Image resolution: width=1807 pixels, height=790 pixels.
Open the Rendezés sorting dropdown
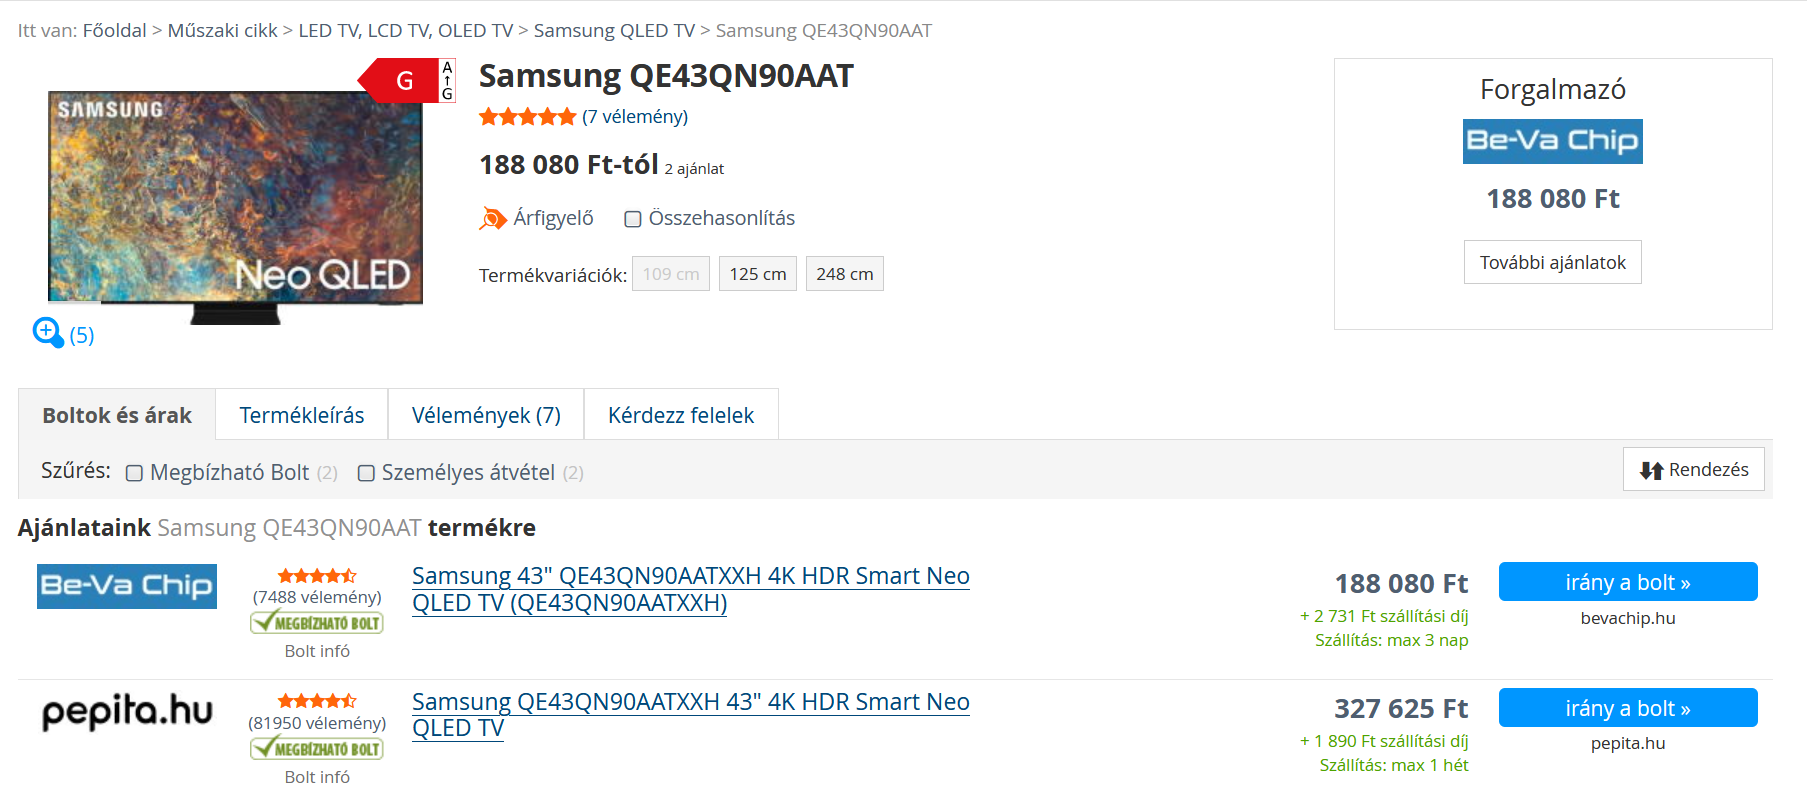click(x=1693, y=469)
